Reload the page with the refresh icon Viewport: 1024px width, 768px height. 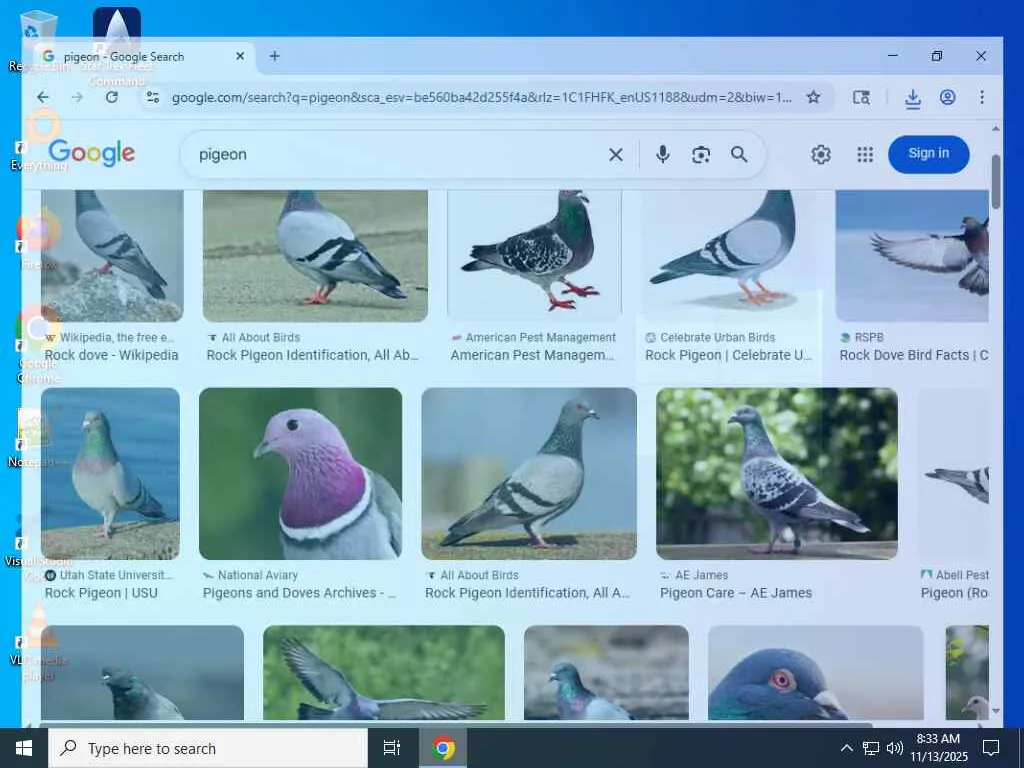tap(112, 97)
